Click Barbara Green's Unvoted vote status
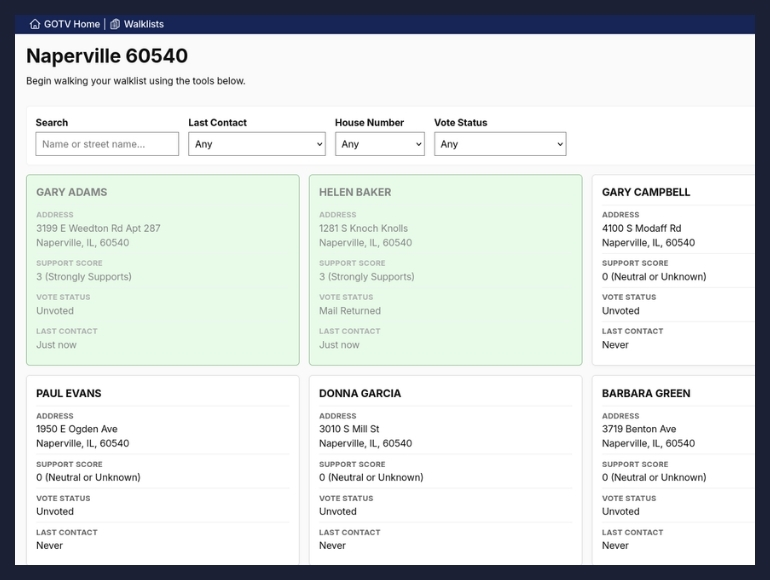This screenshot has width=770, height=580. click(x=621, y=512)
